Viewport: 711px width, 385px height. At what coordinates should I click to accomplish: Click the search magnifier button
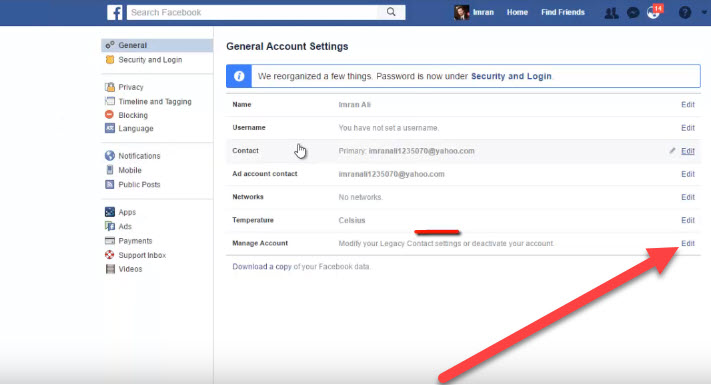pos(391,12)
